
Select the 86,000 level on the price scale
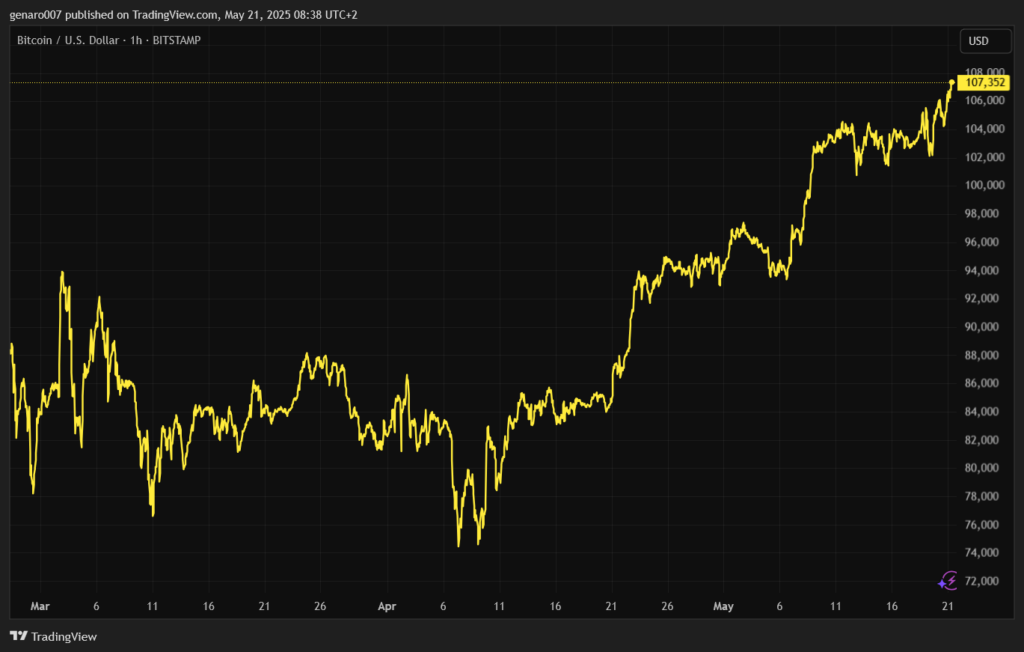983,383
